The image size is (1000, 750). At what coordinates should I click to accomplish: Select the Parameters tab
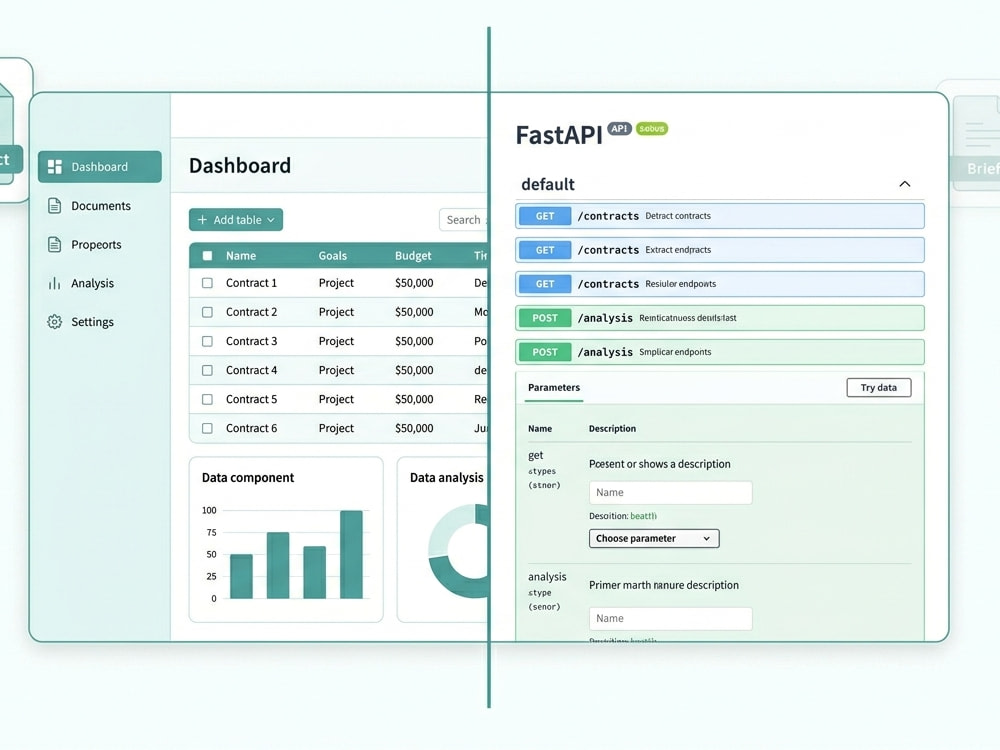point(554,388)
